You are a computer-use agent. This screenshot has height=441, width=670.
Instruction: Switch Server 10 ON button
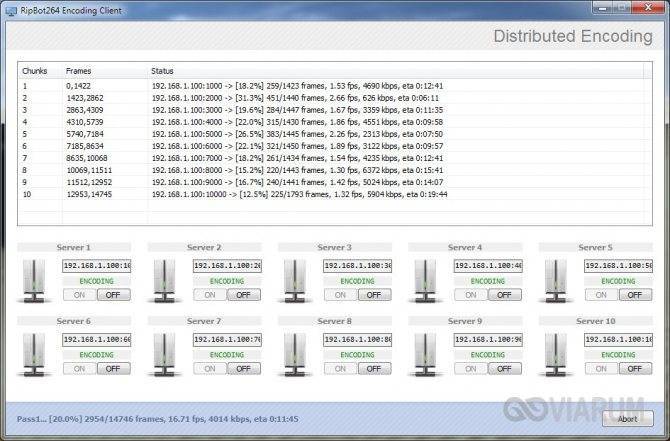(x=601, y=369)
